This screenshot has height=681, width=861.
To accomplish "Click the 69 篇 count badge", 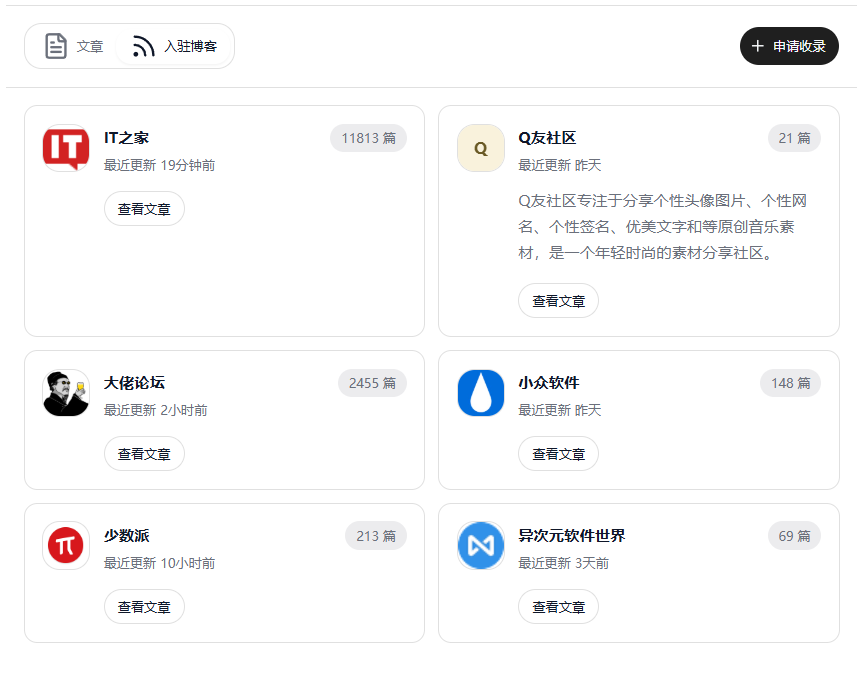I will coord(794,535).
